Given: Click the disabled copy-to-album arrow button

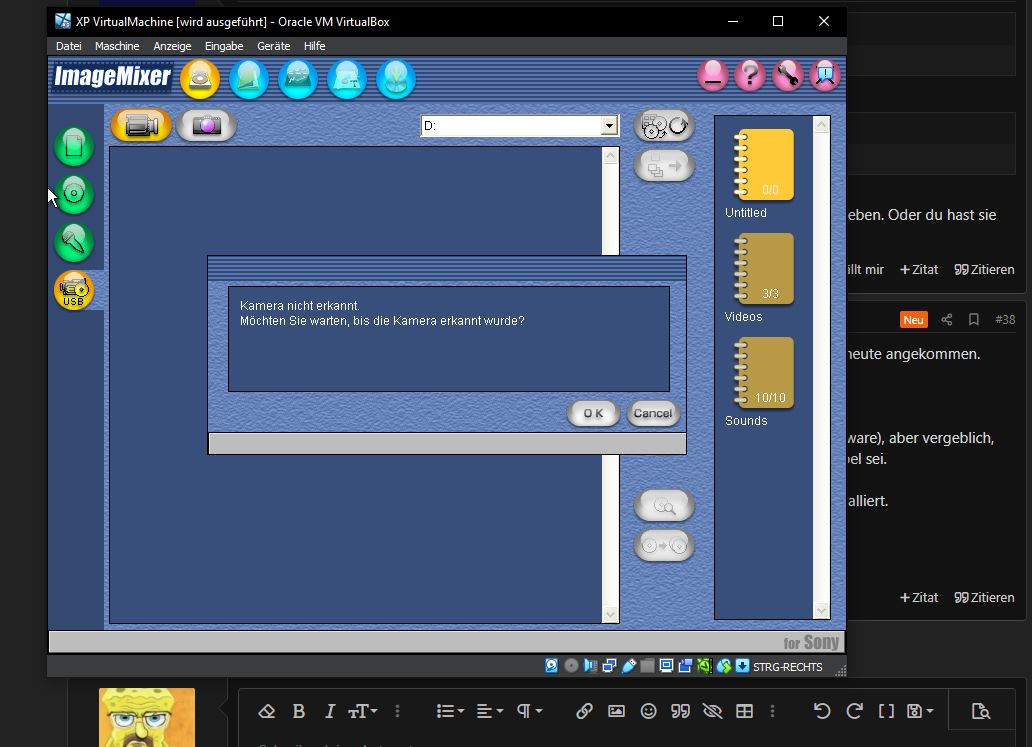Looking at the screenshot, I should point(664,165).
